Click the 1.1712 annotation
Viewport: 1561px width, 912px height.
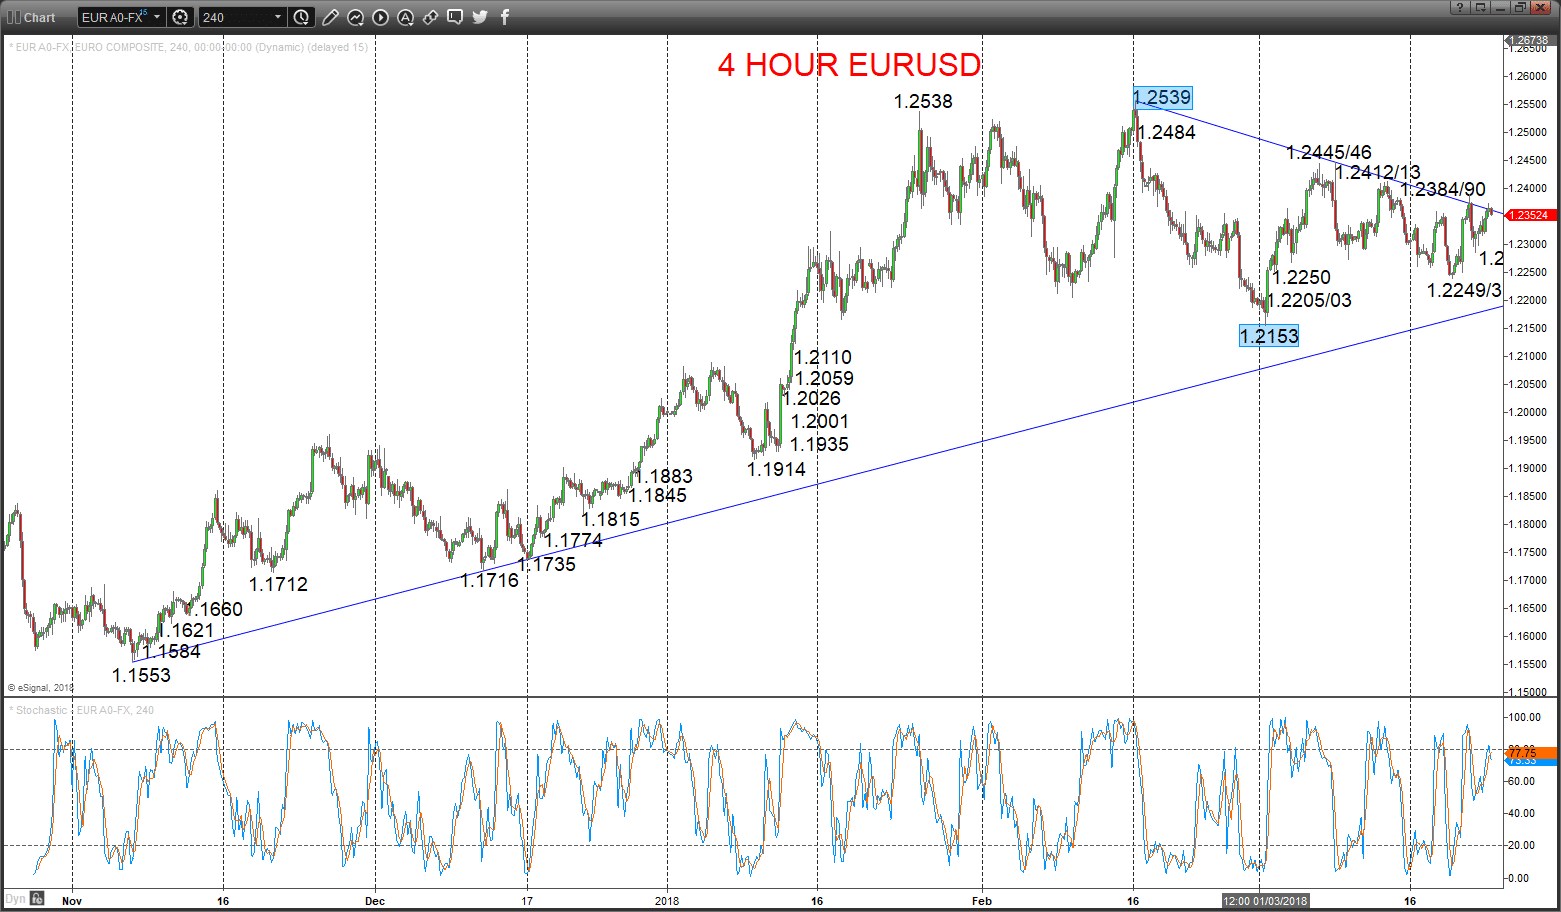coord(278,584)
